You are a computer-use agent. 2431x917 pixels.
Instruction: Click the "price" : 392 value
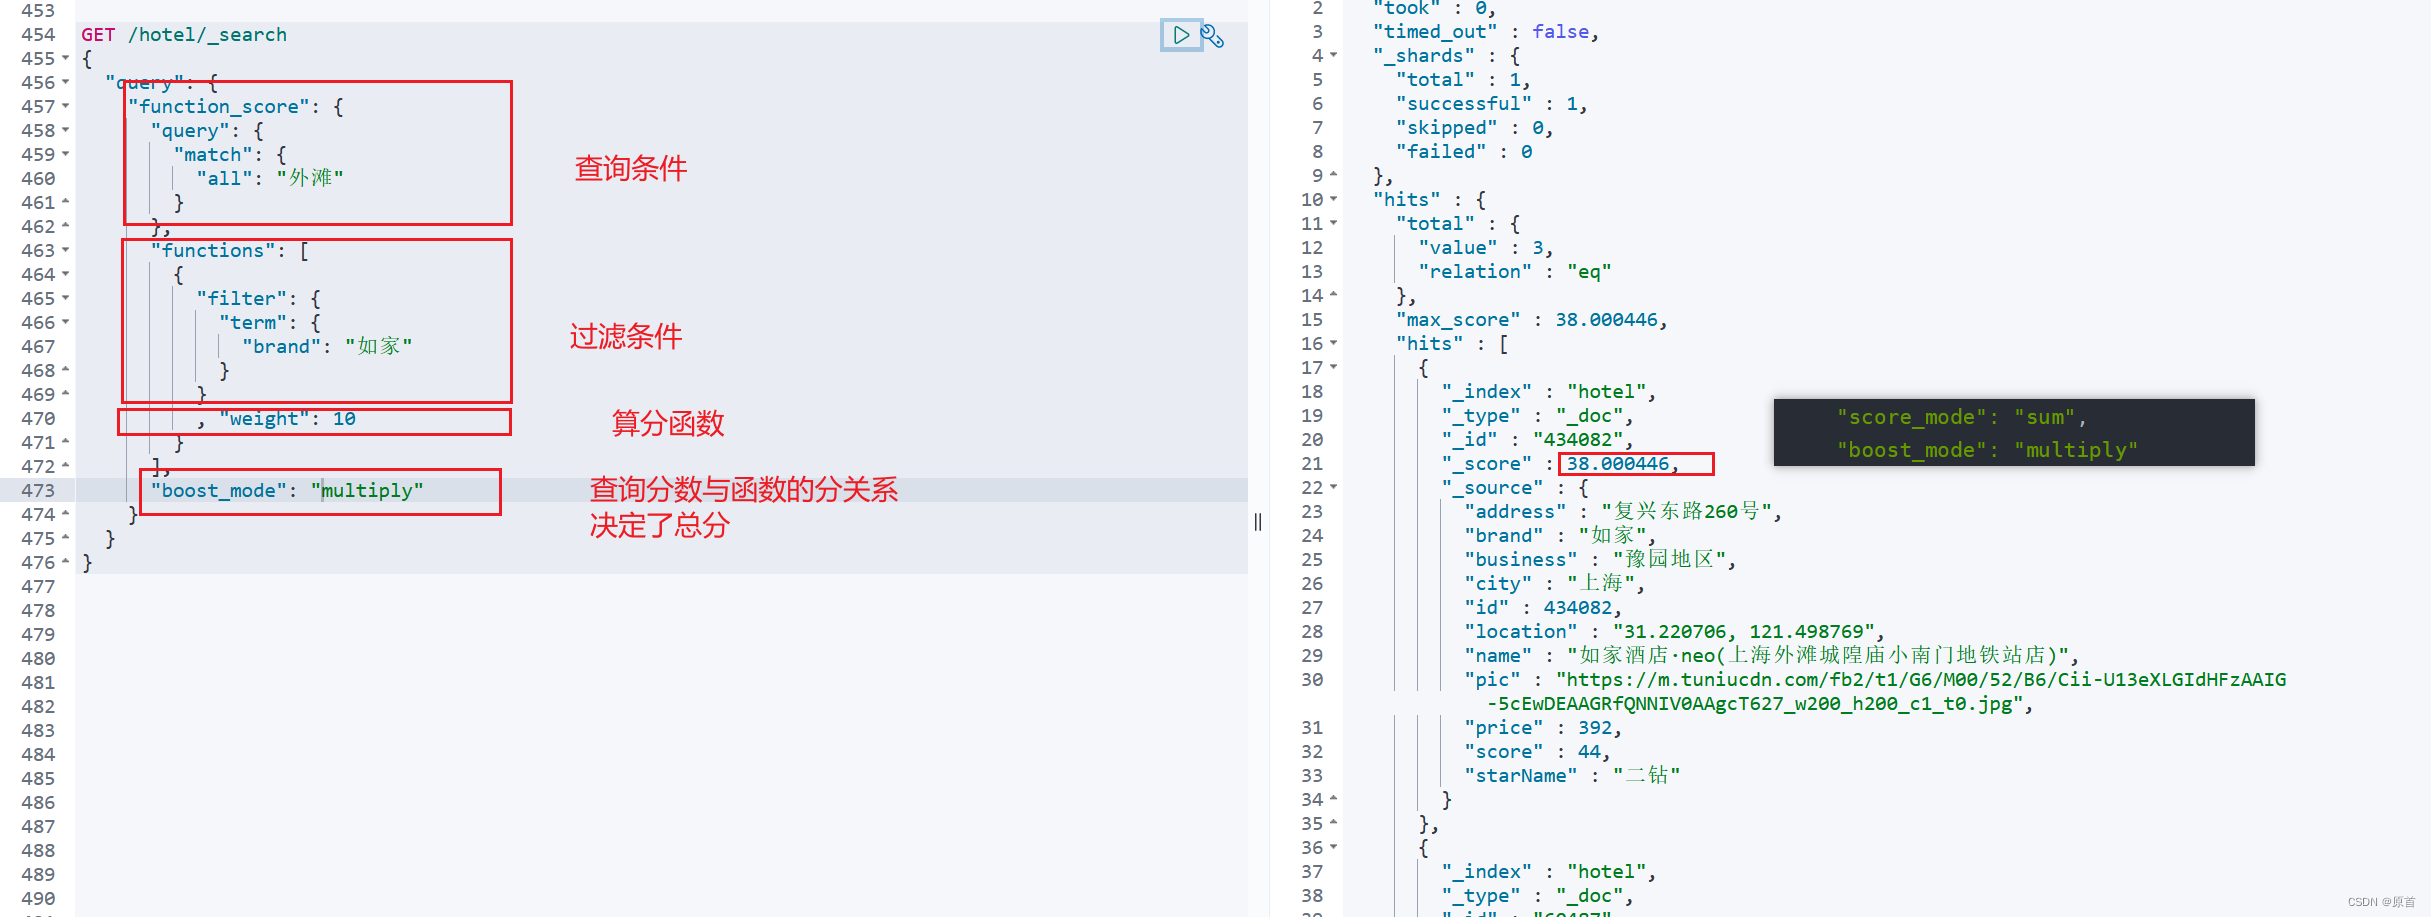pyautogui.click(x=1594, y=728)
